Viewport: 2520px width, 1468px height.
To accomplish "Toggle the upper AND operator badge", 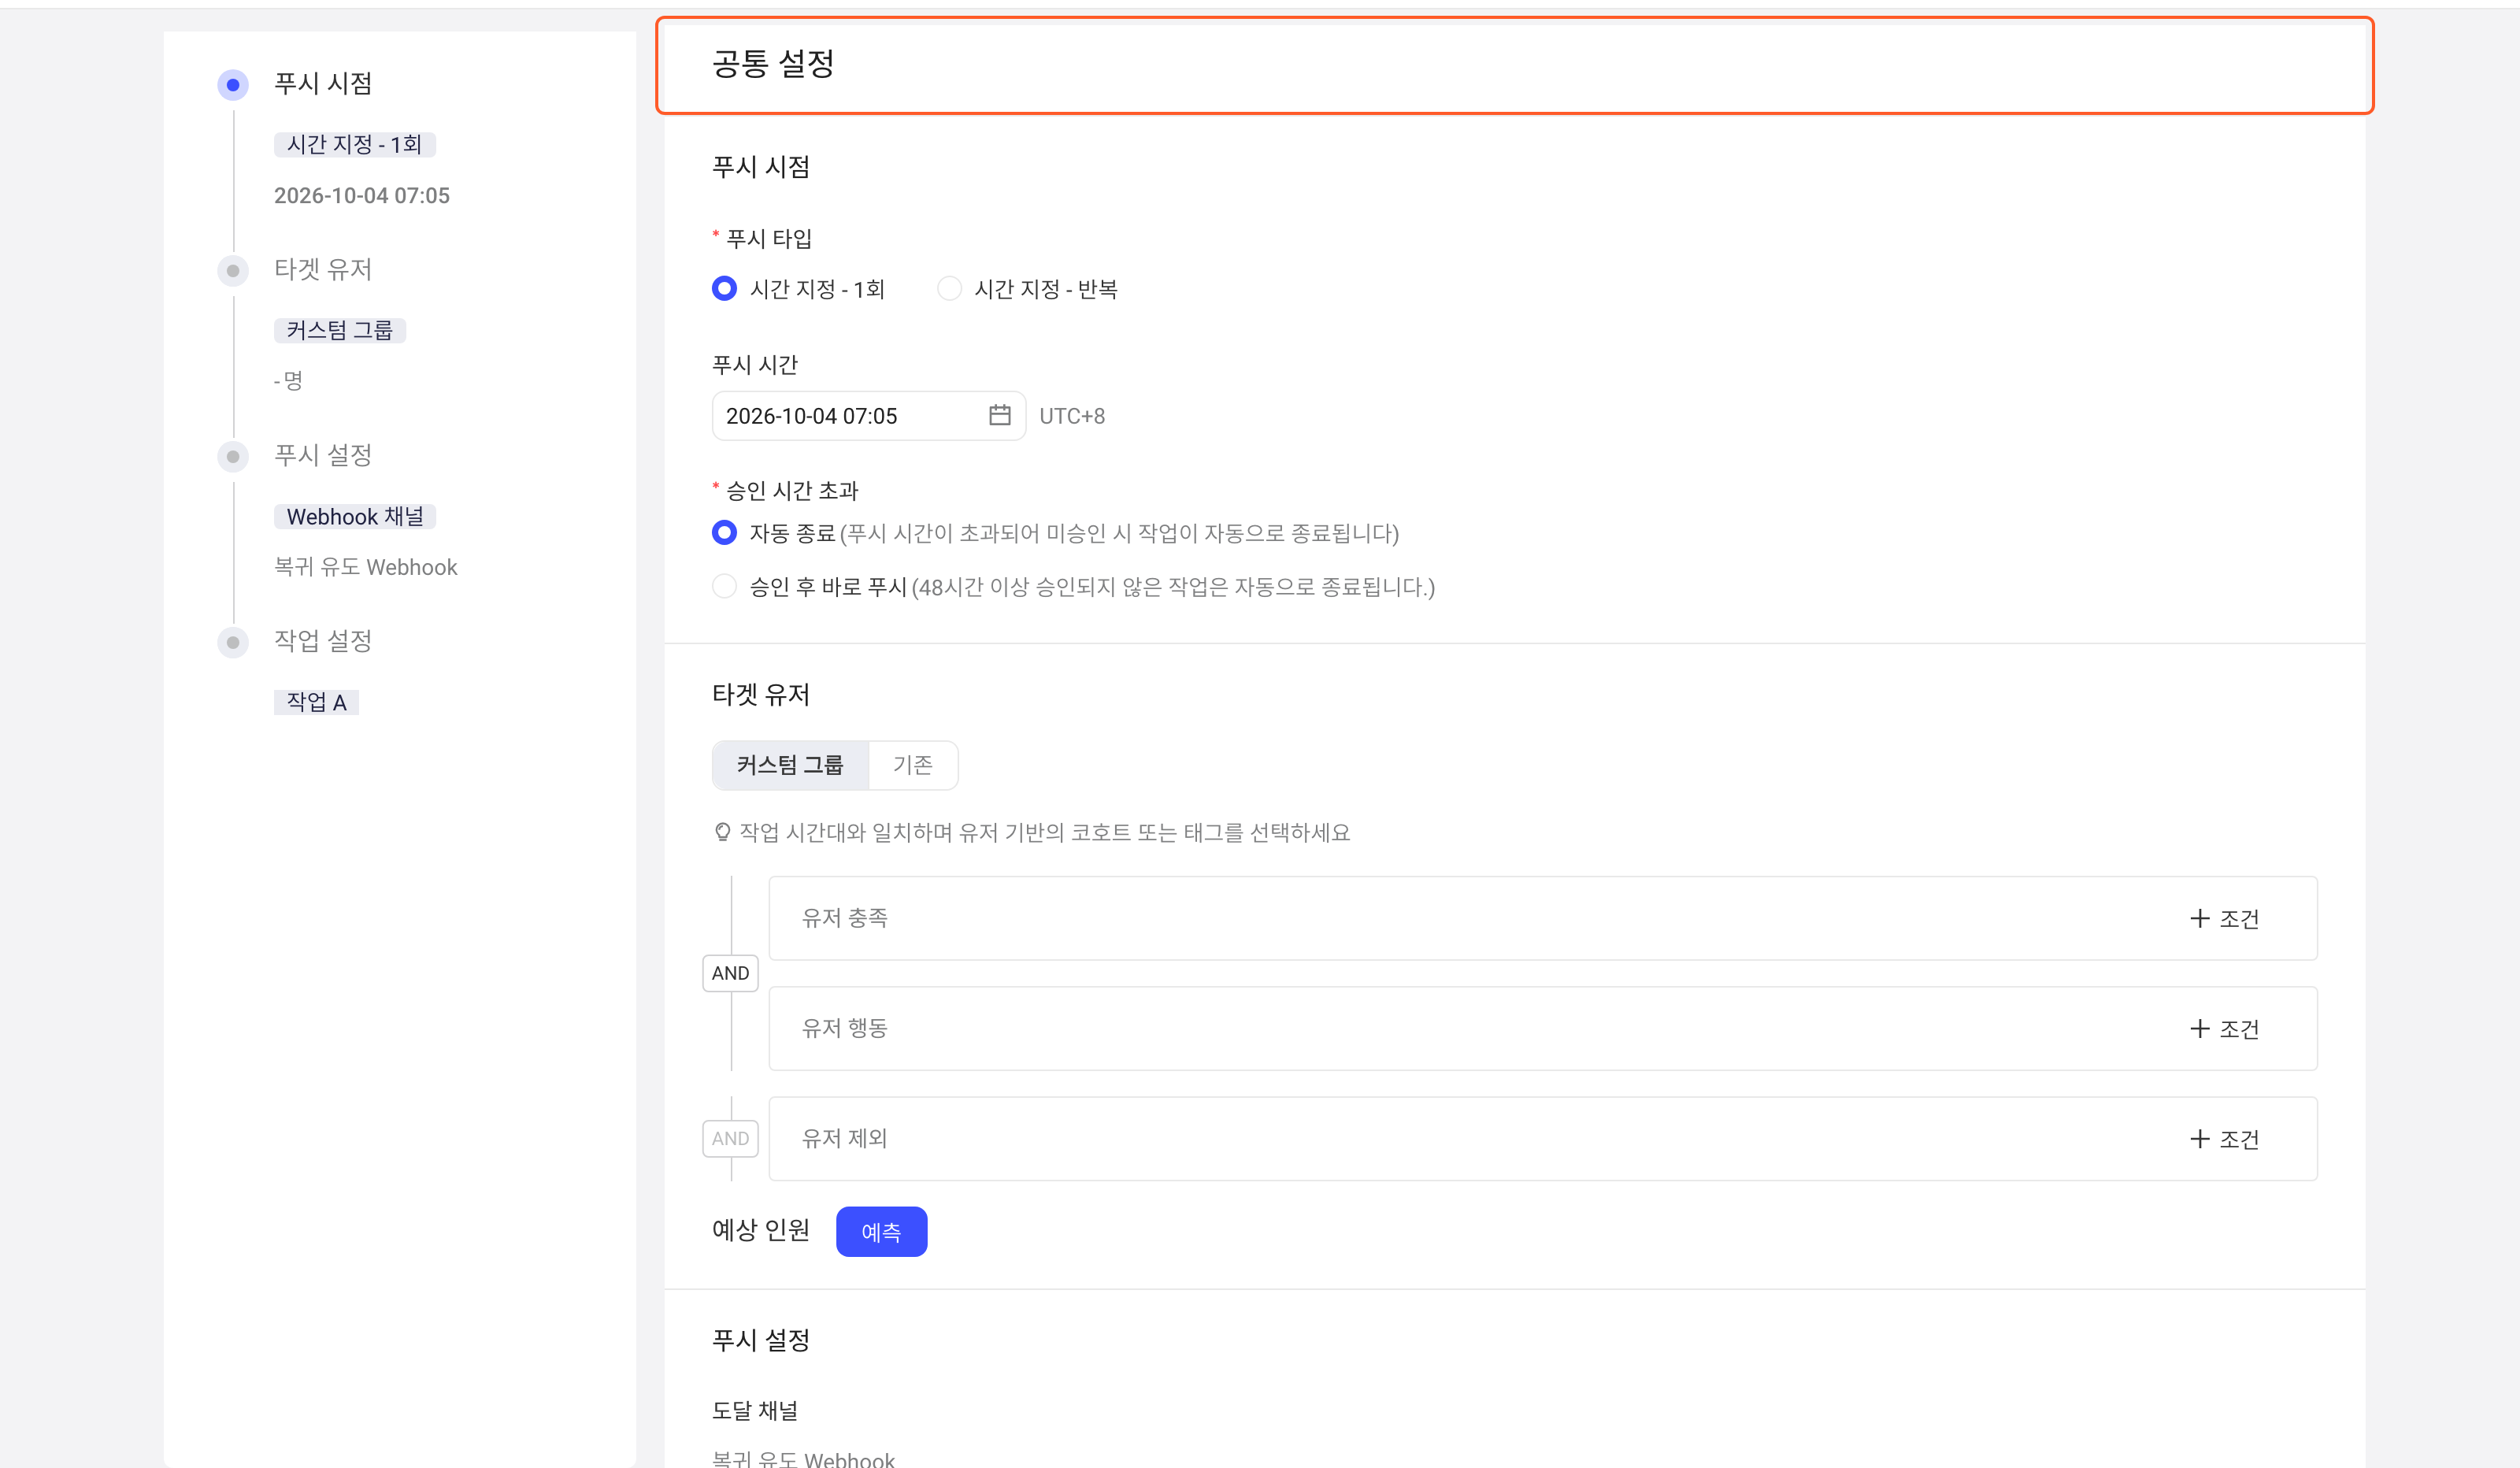I will [x=730, y=973].
